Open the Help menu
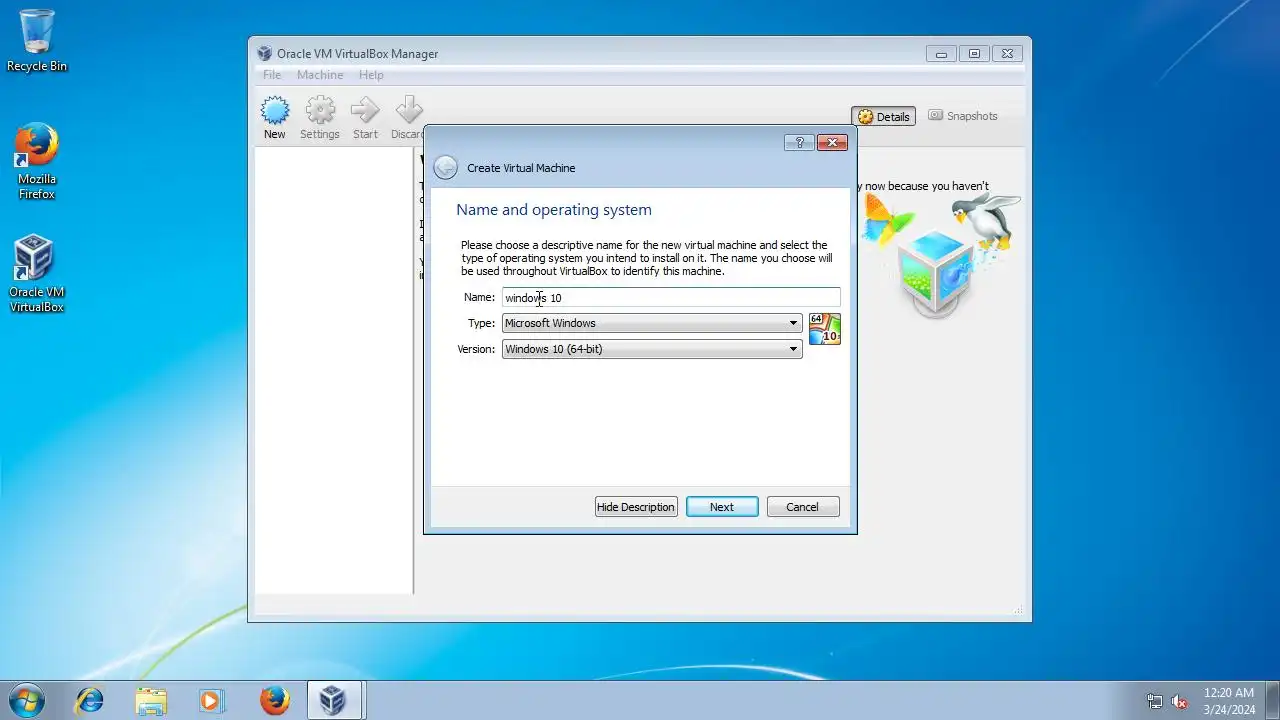This screenshot has width=1280, height=720. click(x=371, y=75)
